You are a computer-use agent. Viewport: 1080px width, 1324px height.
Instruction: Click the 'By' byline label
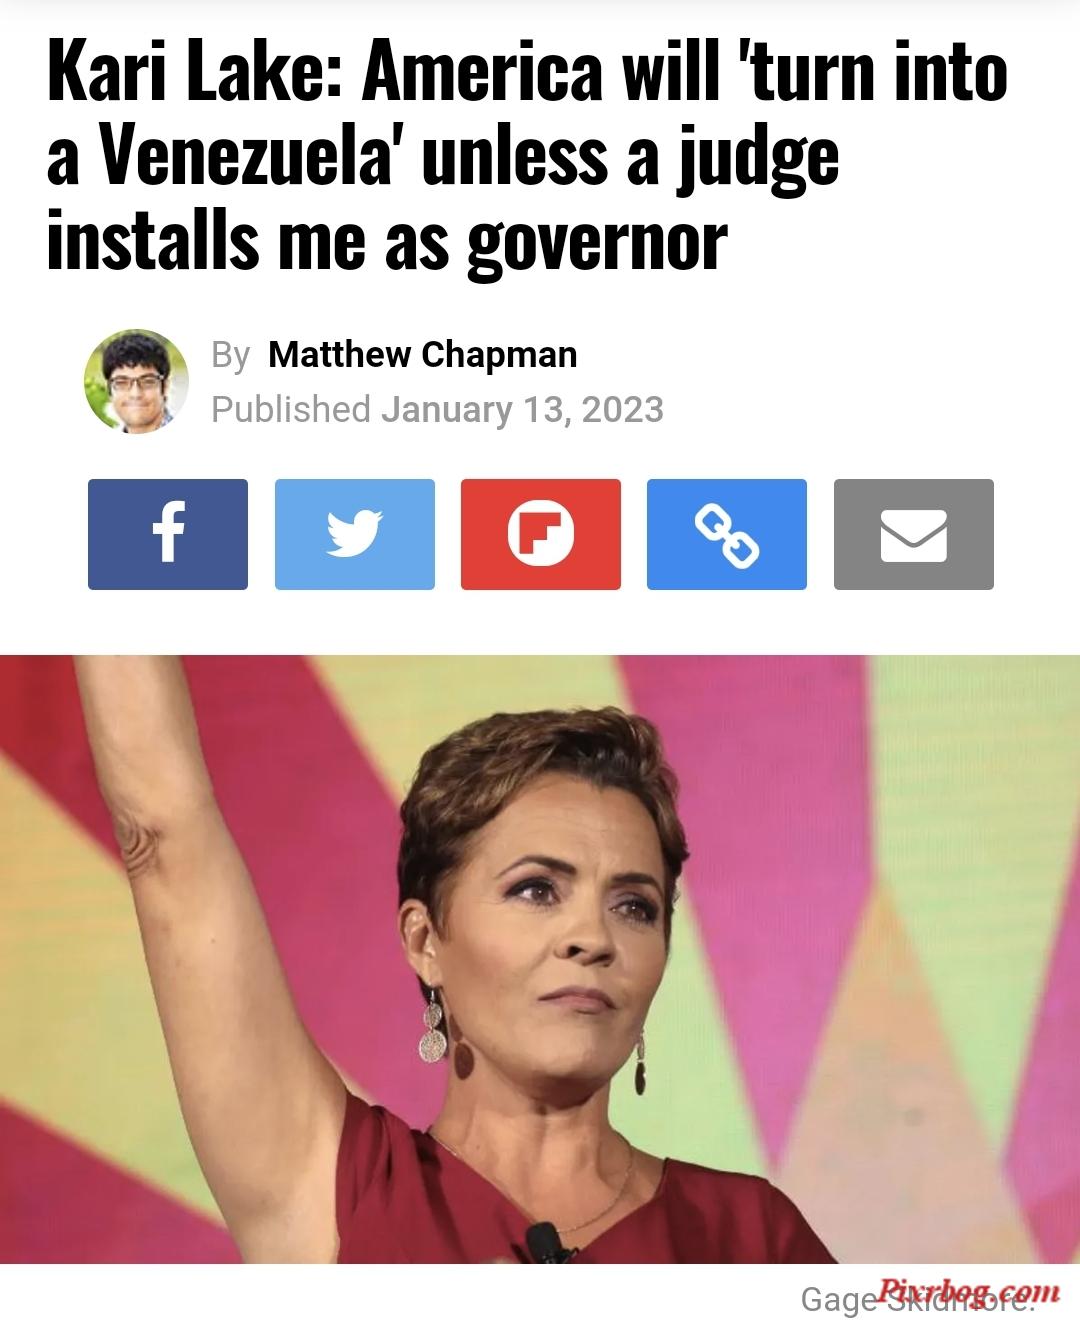click(231, 355)
